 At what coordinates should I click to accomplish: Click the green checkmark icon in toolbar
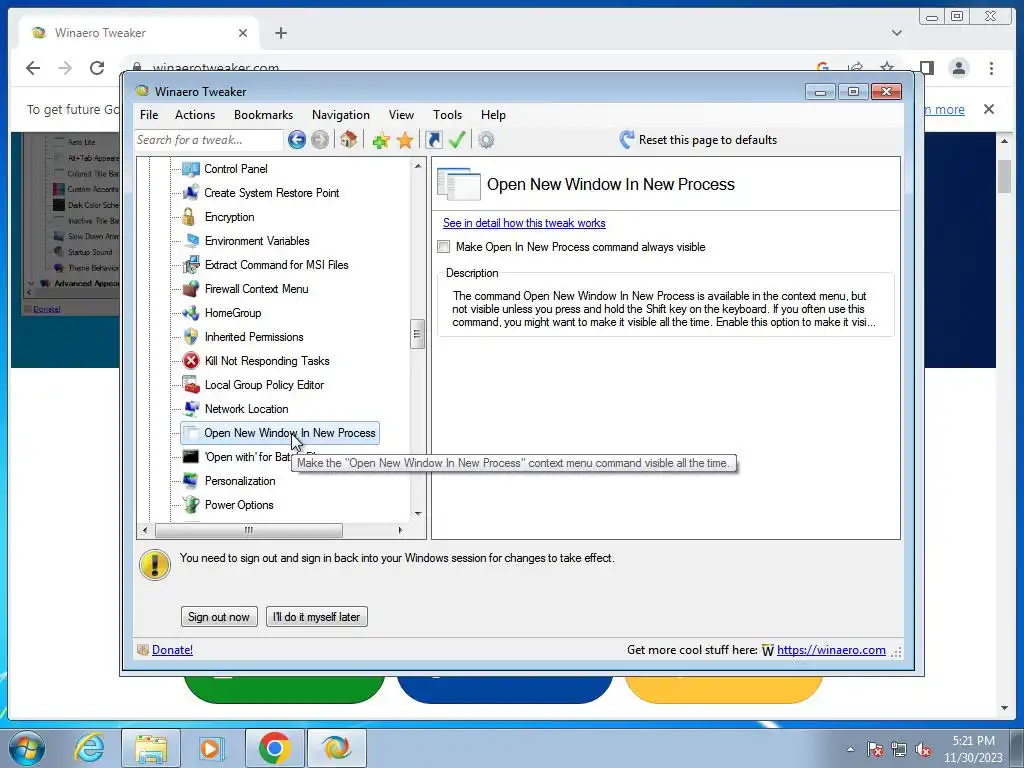(457, 140)
